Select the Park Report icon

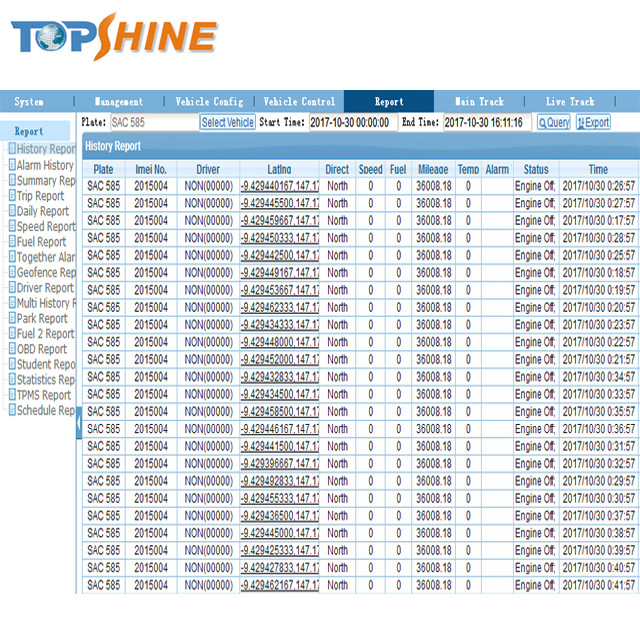click(12, 318)
